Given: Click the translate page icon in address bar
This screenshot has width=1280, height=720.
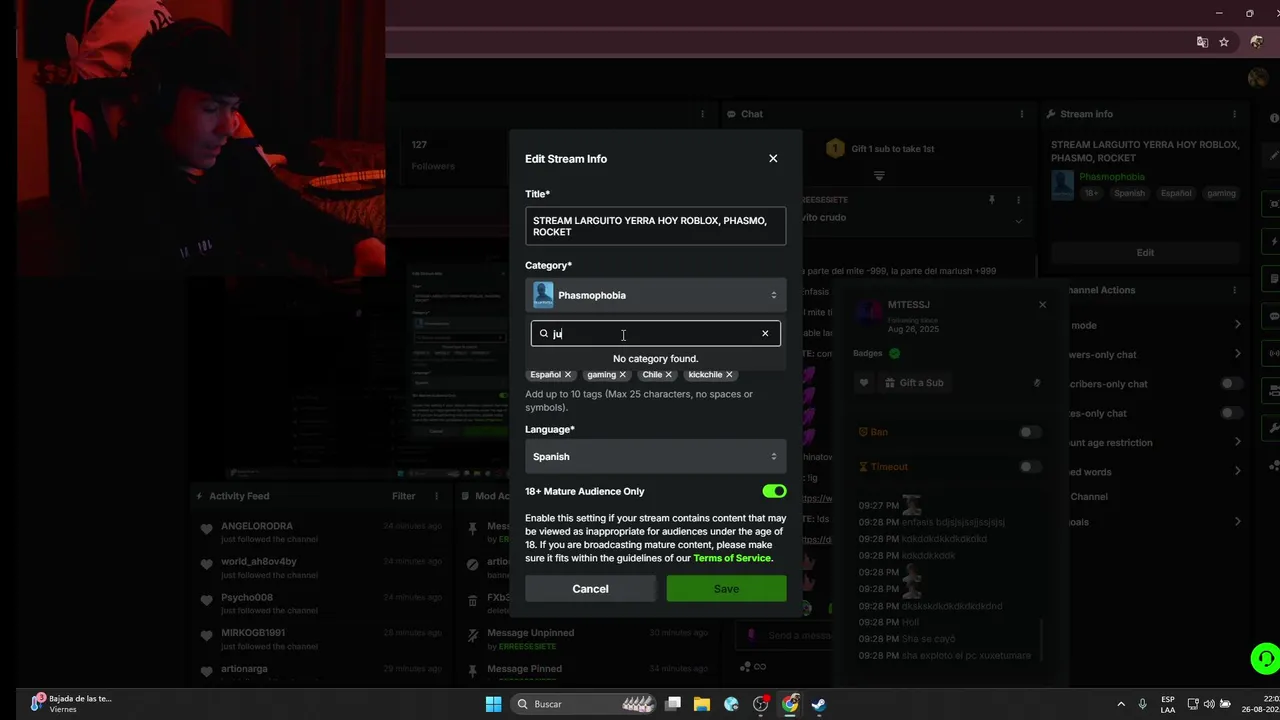Looking at the screenshot, I should point(1202,42).
